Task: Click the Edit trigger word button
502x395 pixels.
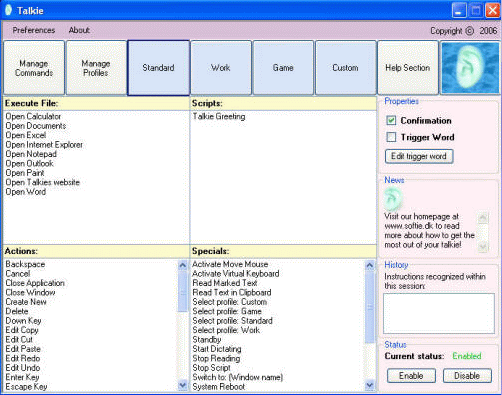Action: (x=419, y=156)
